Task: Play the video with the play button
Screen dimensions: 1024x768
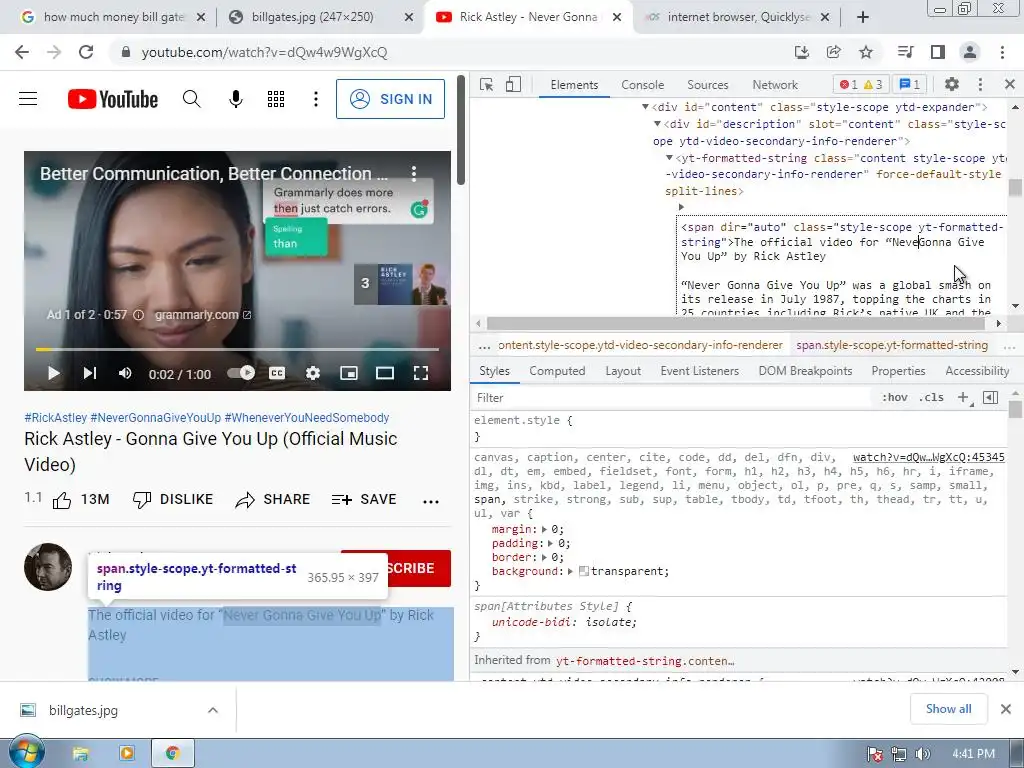Action: tap(54, 374)
